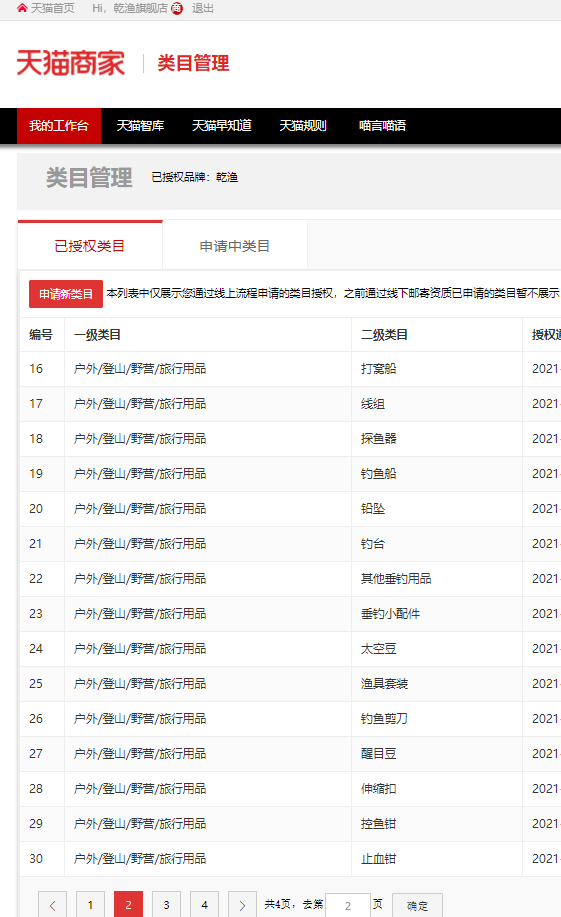Select current page 2 button

(x=129, y=905)
